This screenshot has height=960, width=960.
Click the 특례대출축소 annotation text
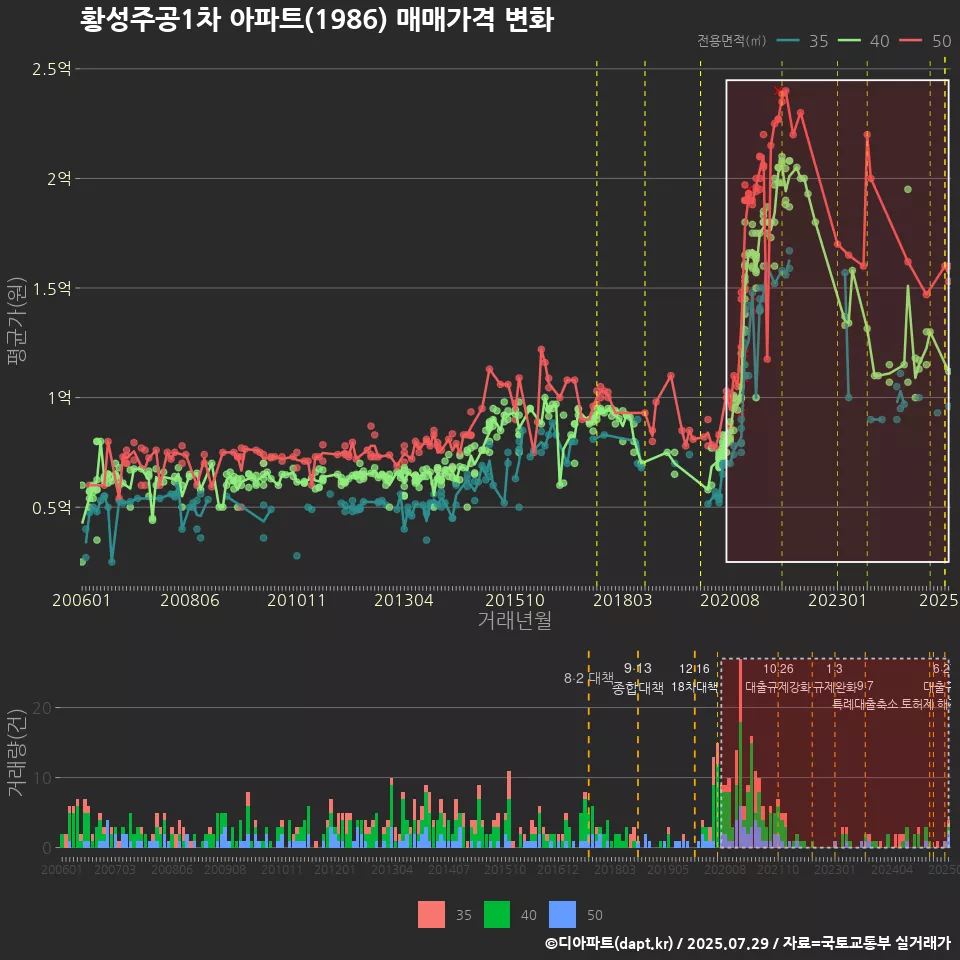(865, 704)
